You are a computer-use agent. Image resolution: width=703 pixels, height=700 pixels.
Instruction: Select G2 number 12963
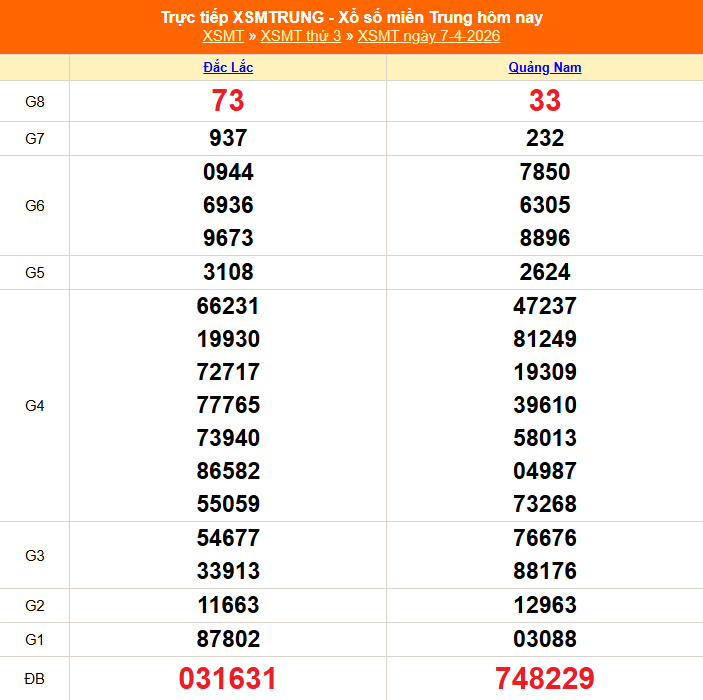545,605
